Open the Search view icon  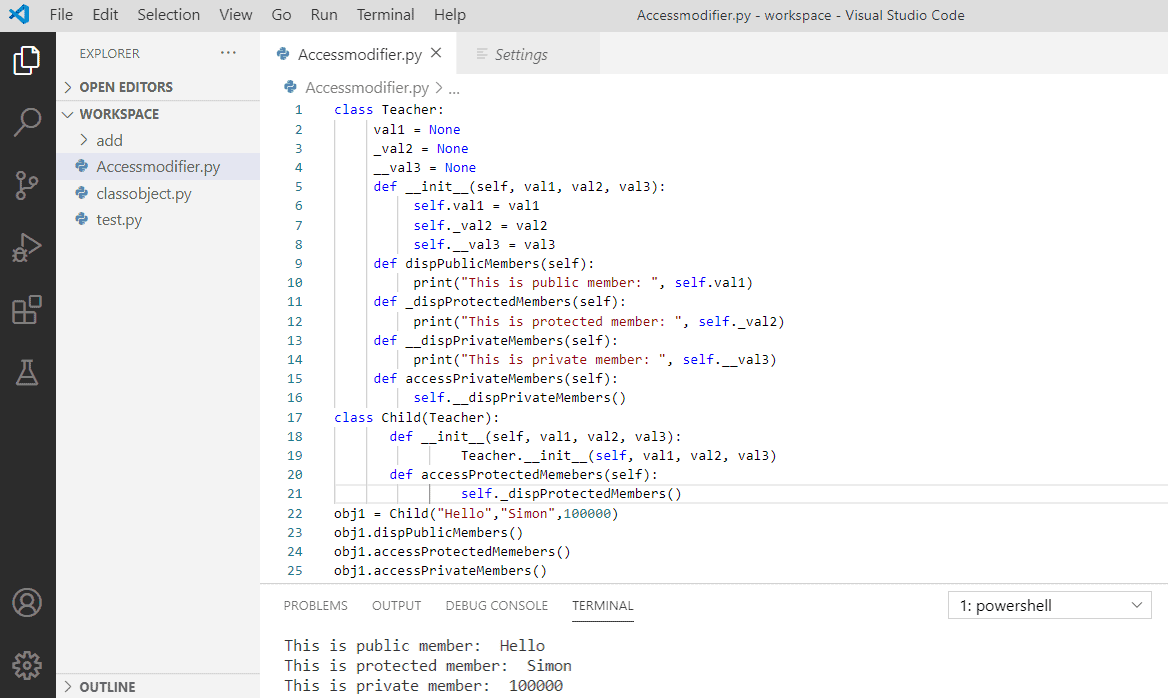tap(27, 122)
